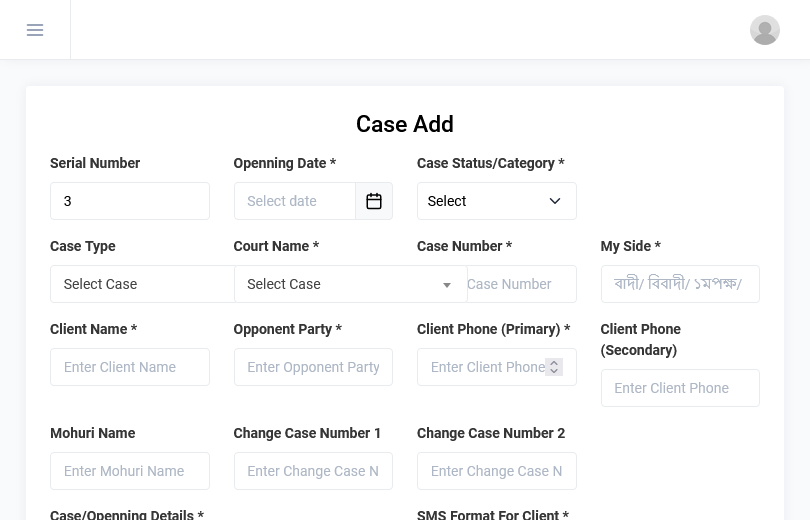Click the Case Number input field
Viewport: 810px width, 520px height.
(520, 284)
